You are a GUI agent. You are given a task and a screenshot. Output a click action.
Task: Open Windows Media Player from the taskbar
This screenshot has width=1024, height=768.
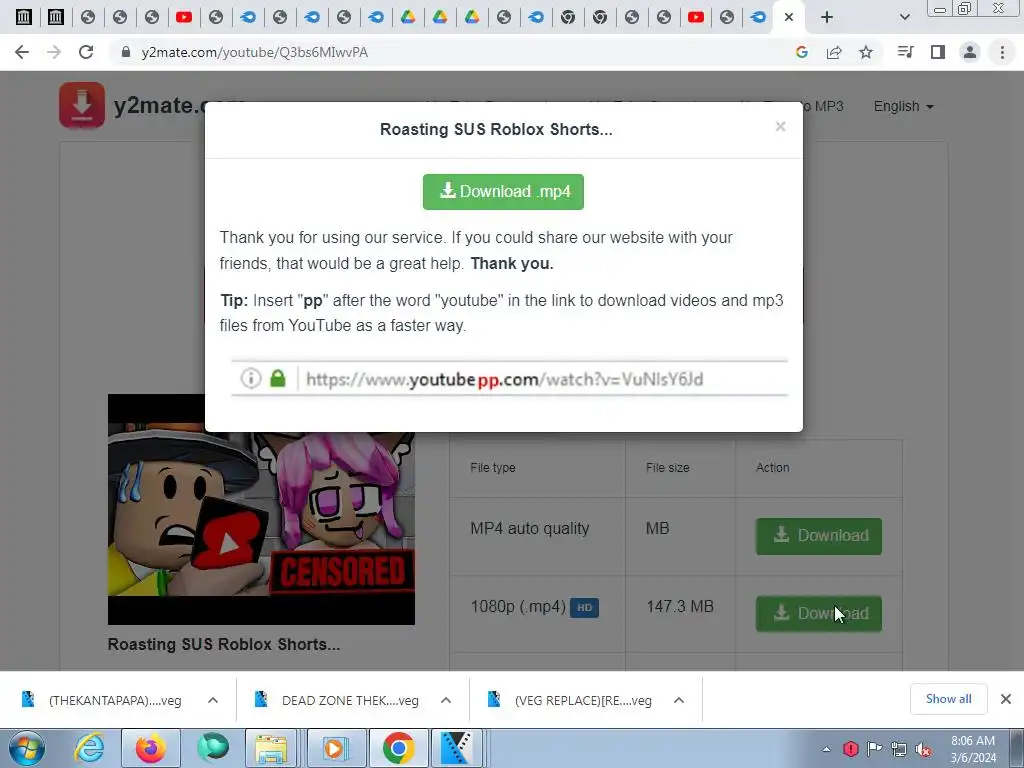click(x=335, y=748)
